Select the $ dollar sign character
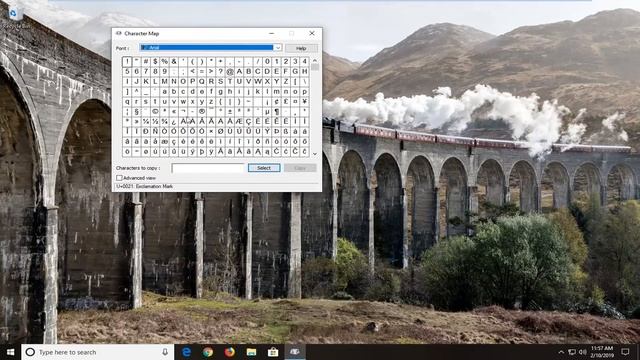 pyautogui.click(x=155, y=62)
